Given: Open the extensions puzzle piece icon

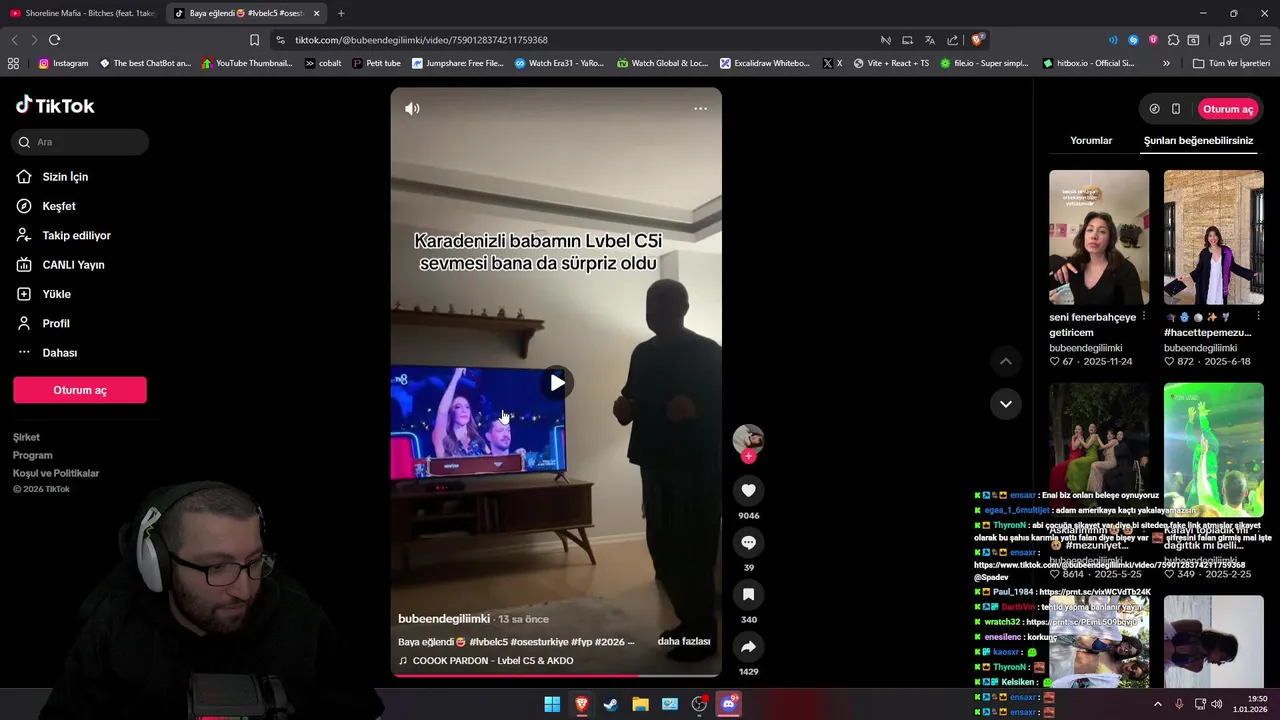Looking at the screenshot, I should coord(1173,40).
